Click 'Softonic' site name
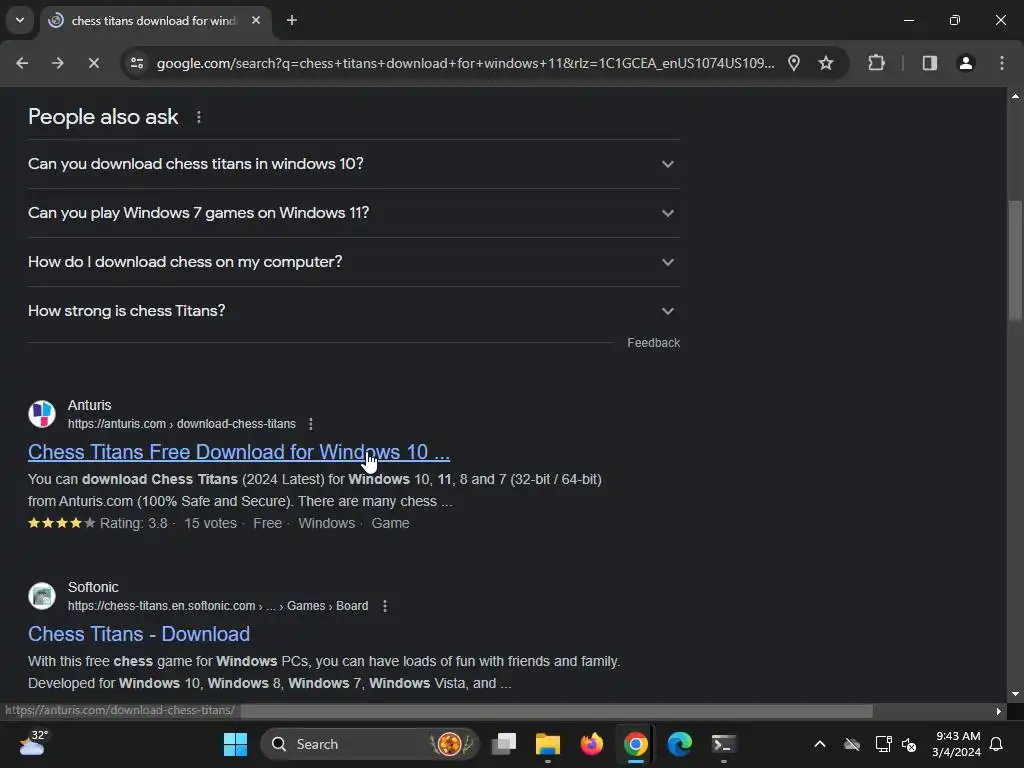Screen dimensions: 1024x768 pyautogui.click(x=93, y=588)
